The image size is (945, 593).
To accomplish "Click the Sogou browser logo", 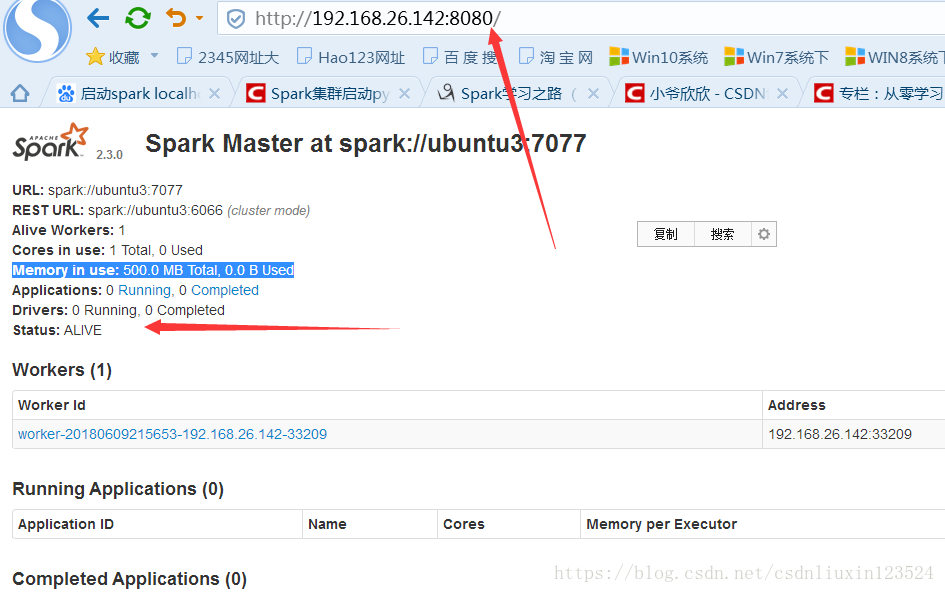I will pos(37,28).
